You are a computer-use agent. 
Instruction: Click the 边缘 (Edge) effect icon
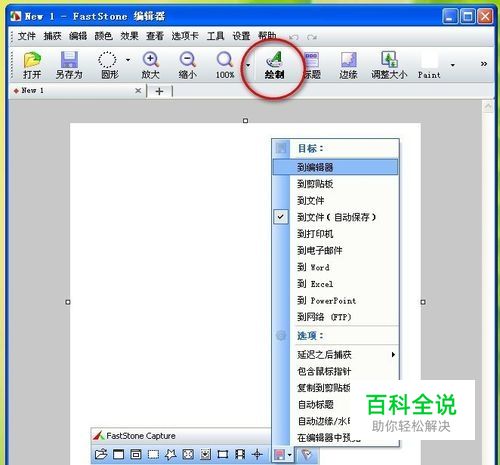point(348,65)
